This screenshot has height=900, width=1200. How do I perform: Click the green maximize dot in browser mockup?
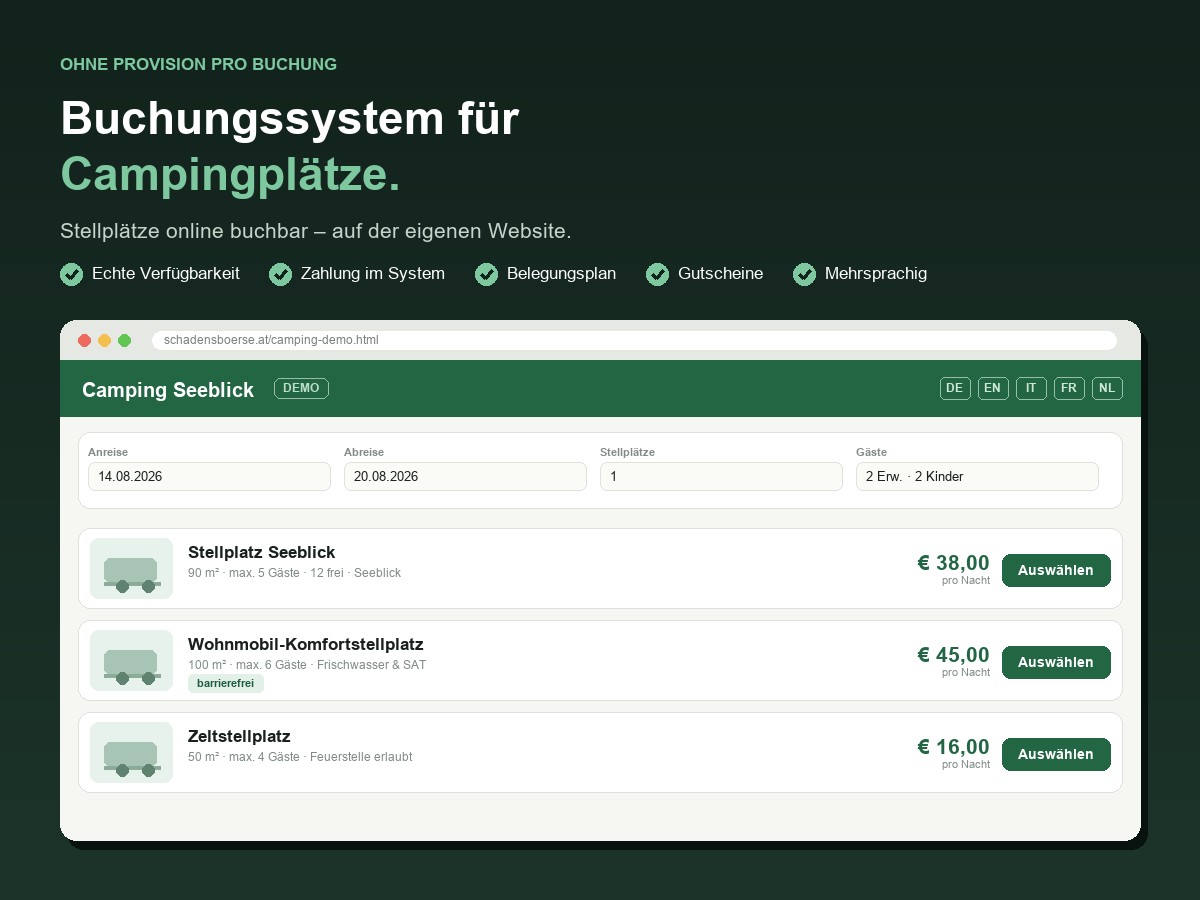coord(125,340)
